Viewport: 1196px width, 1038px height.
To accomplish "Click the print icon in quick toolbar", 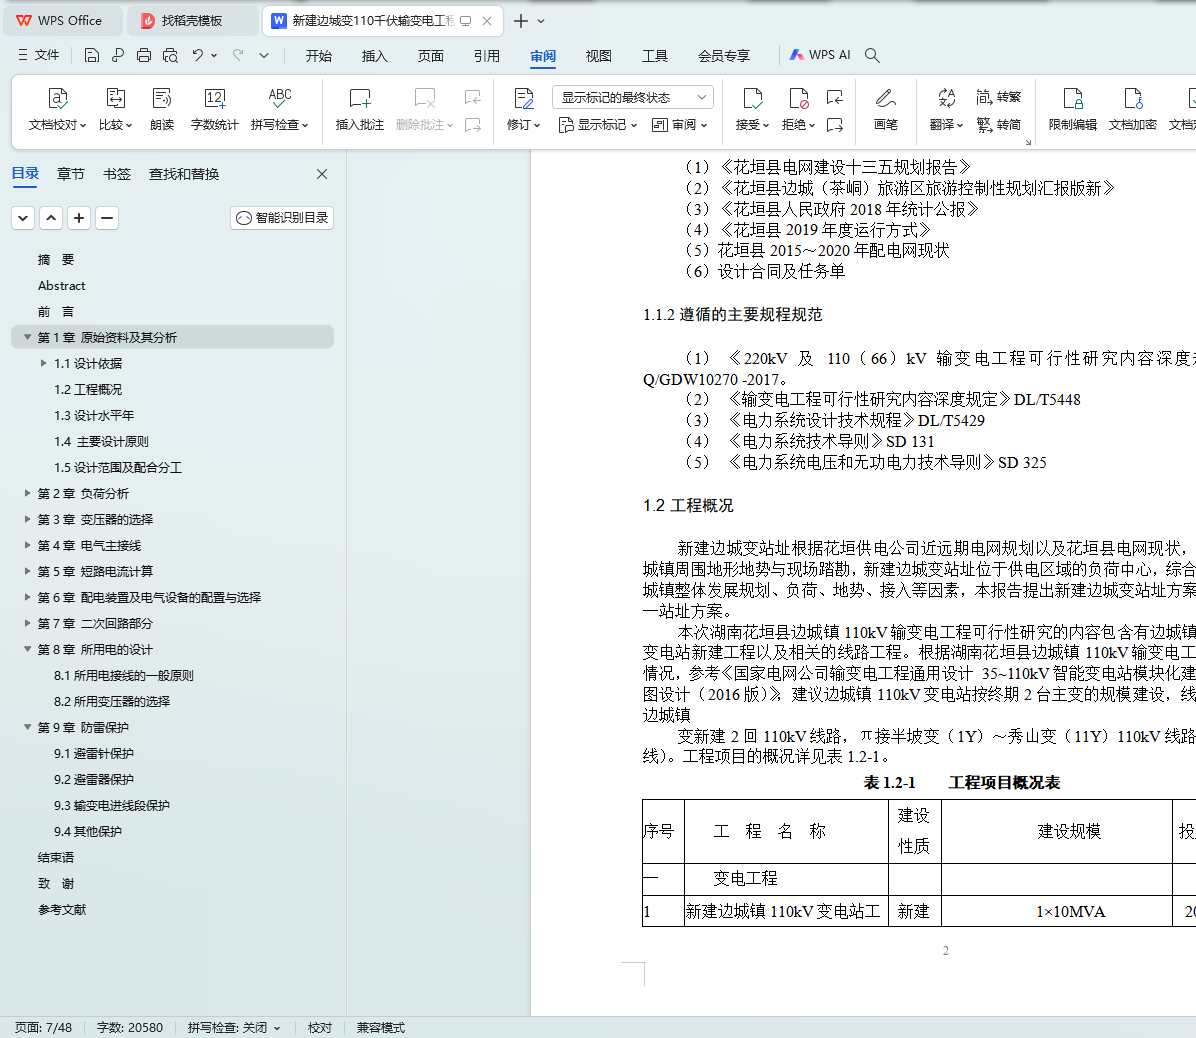I will pos(143,55).
